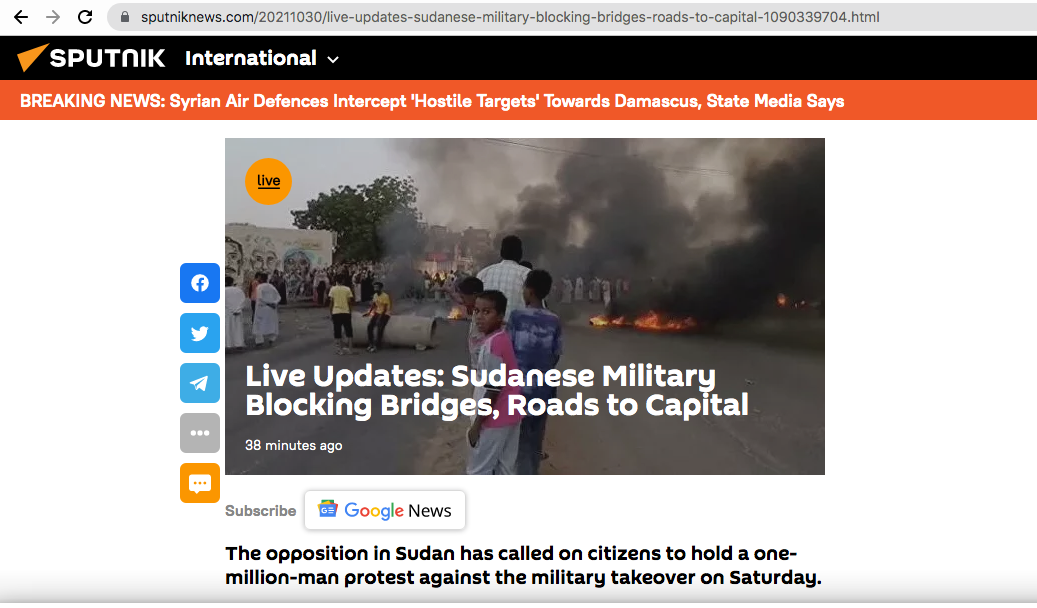
Task: Click the opposition in Sudan summary paragraph
Action: pyautogui.click(x=523, y=565)
